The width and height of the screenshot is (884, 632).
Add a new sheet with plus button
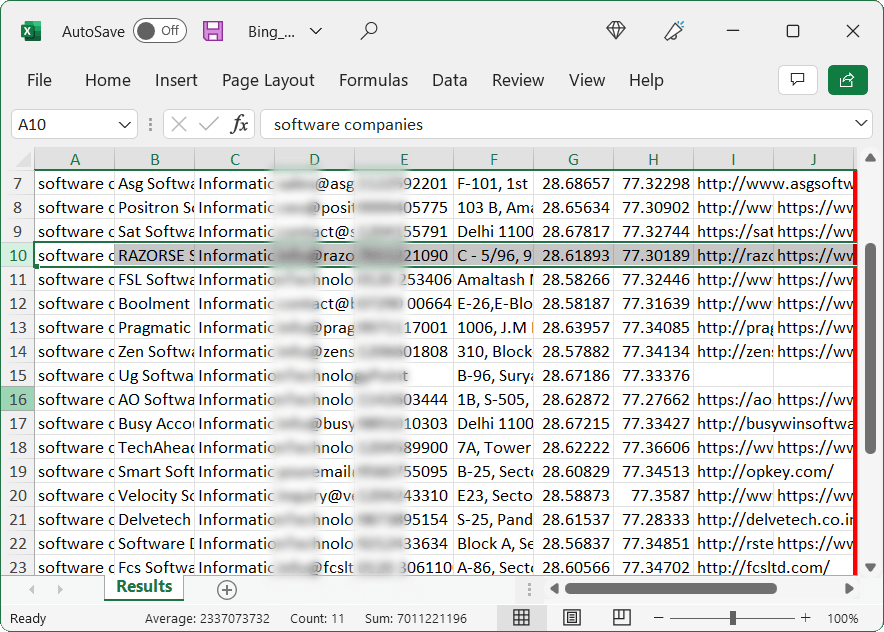click(x=227, y=590)
